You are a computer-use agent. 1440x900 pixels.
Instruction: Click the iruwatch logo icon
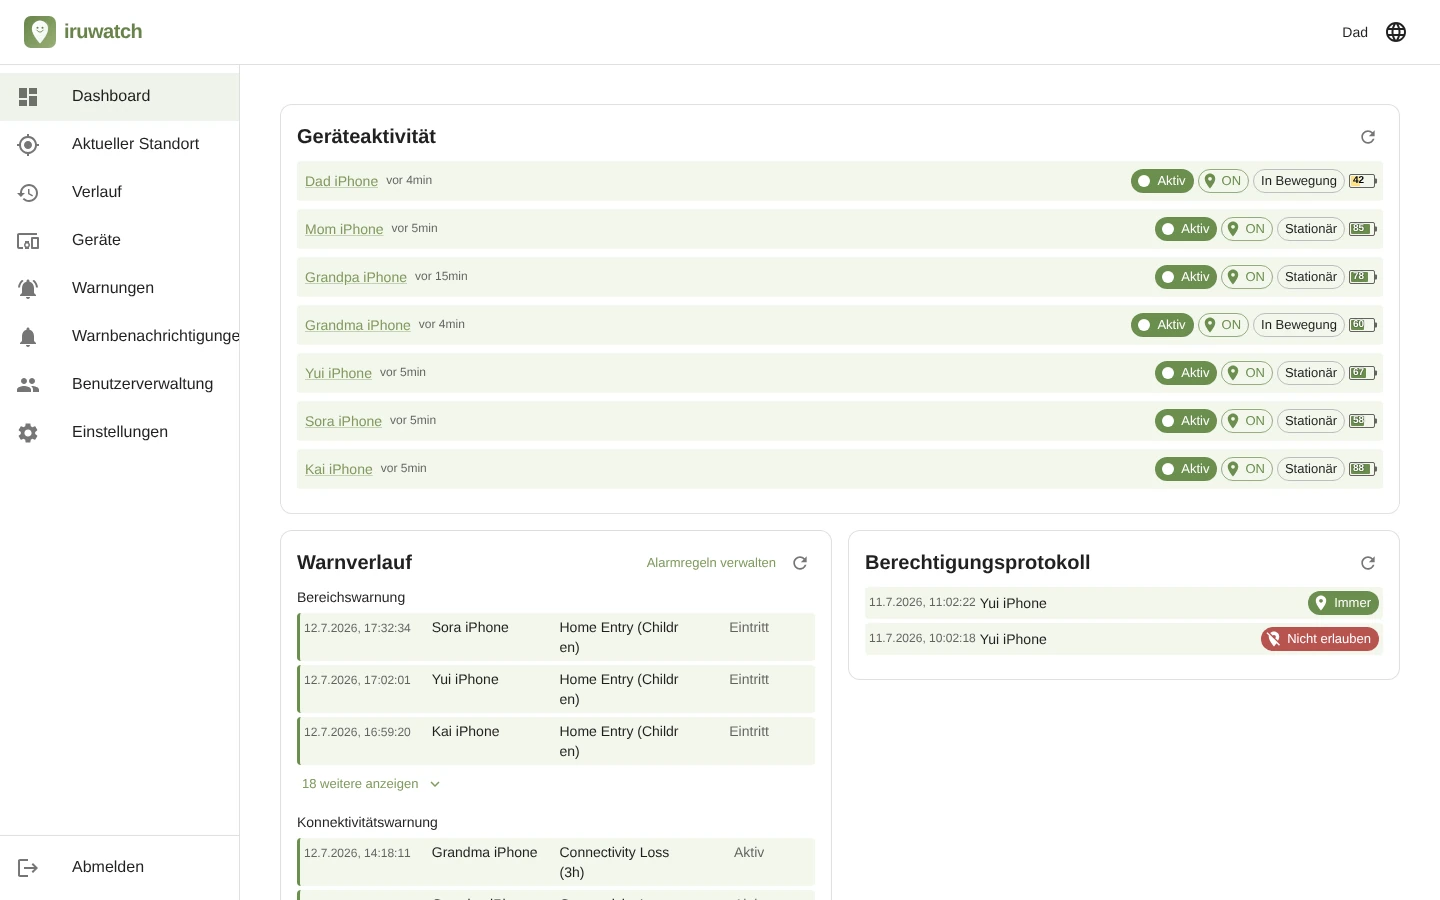click(40, 32)
